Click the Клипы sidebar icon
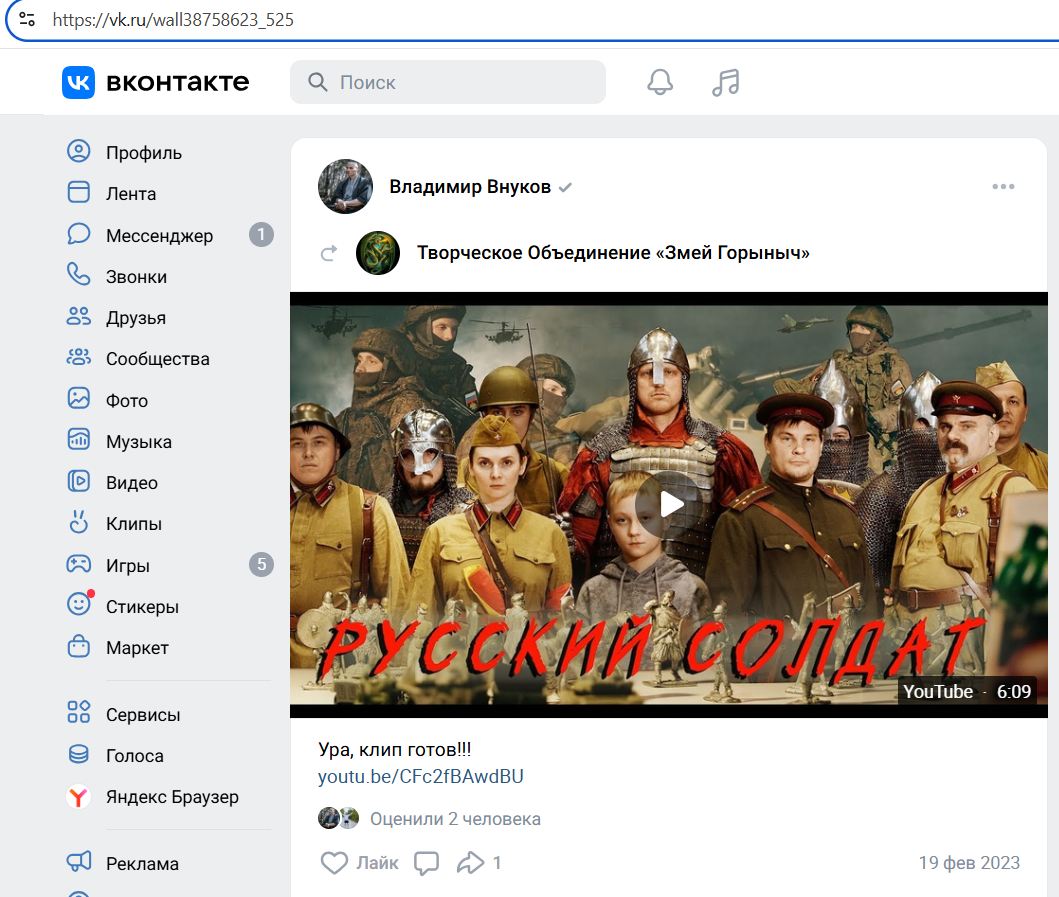Viewport: 1059px width, 897px height. point(78,522)
